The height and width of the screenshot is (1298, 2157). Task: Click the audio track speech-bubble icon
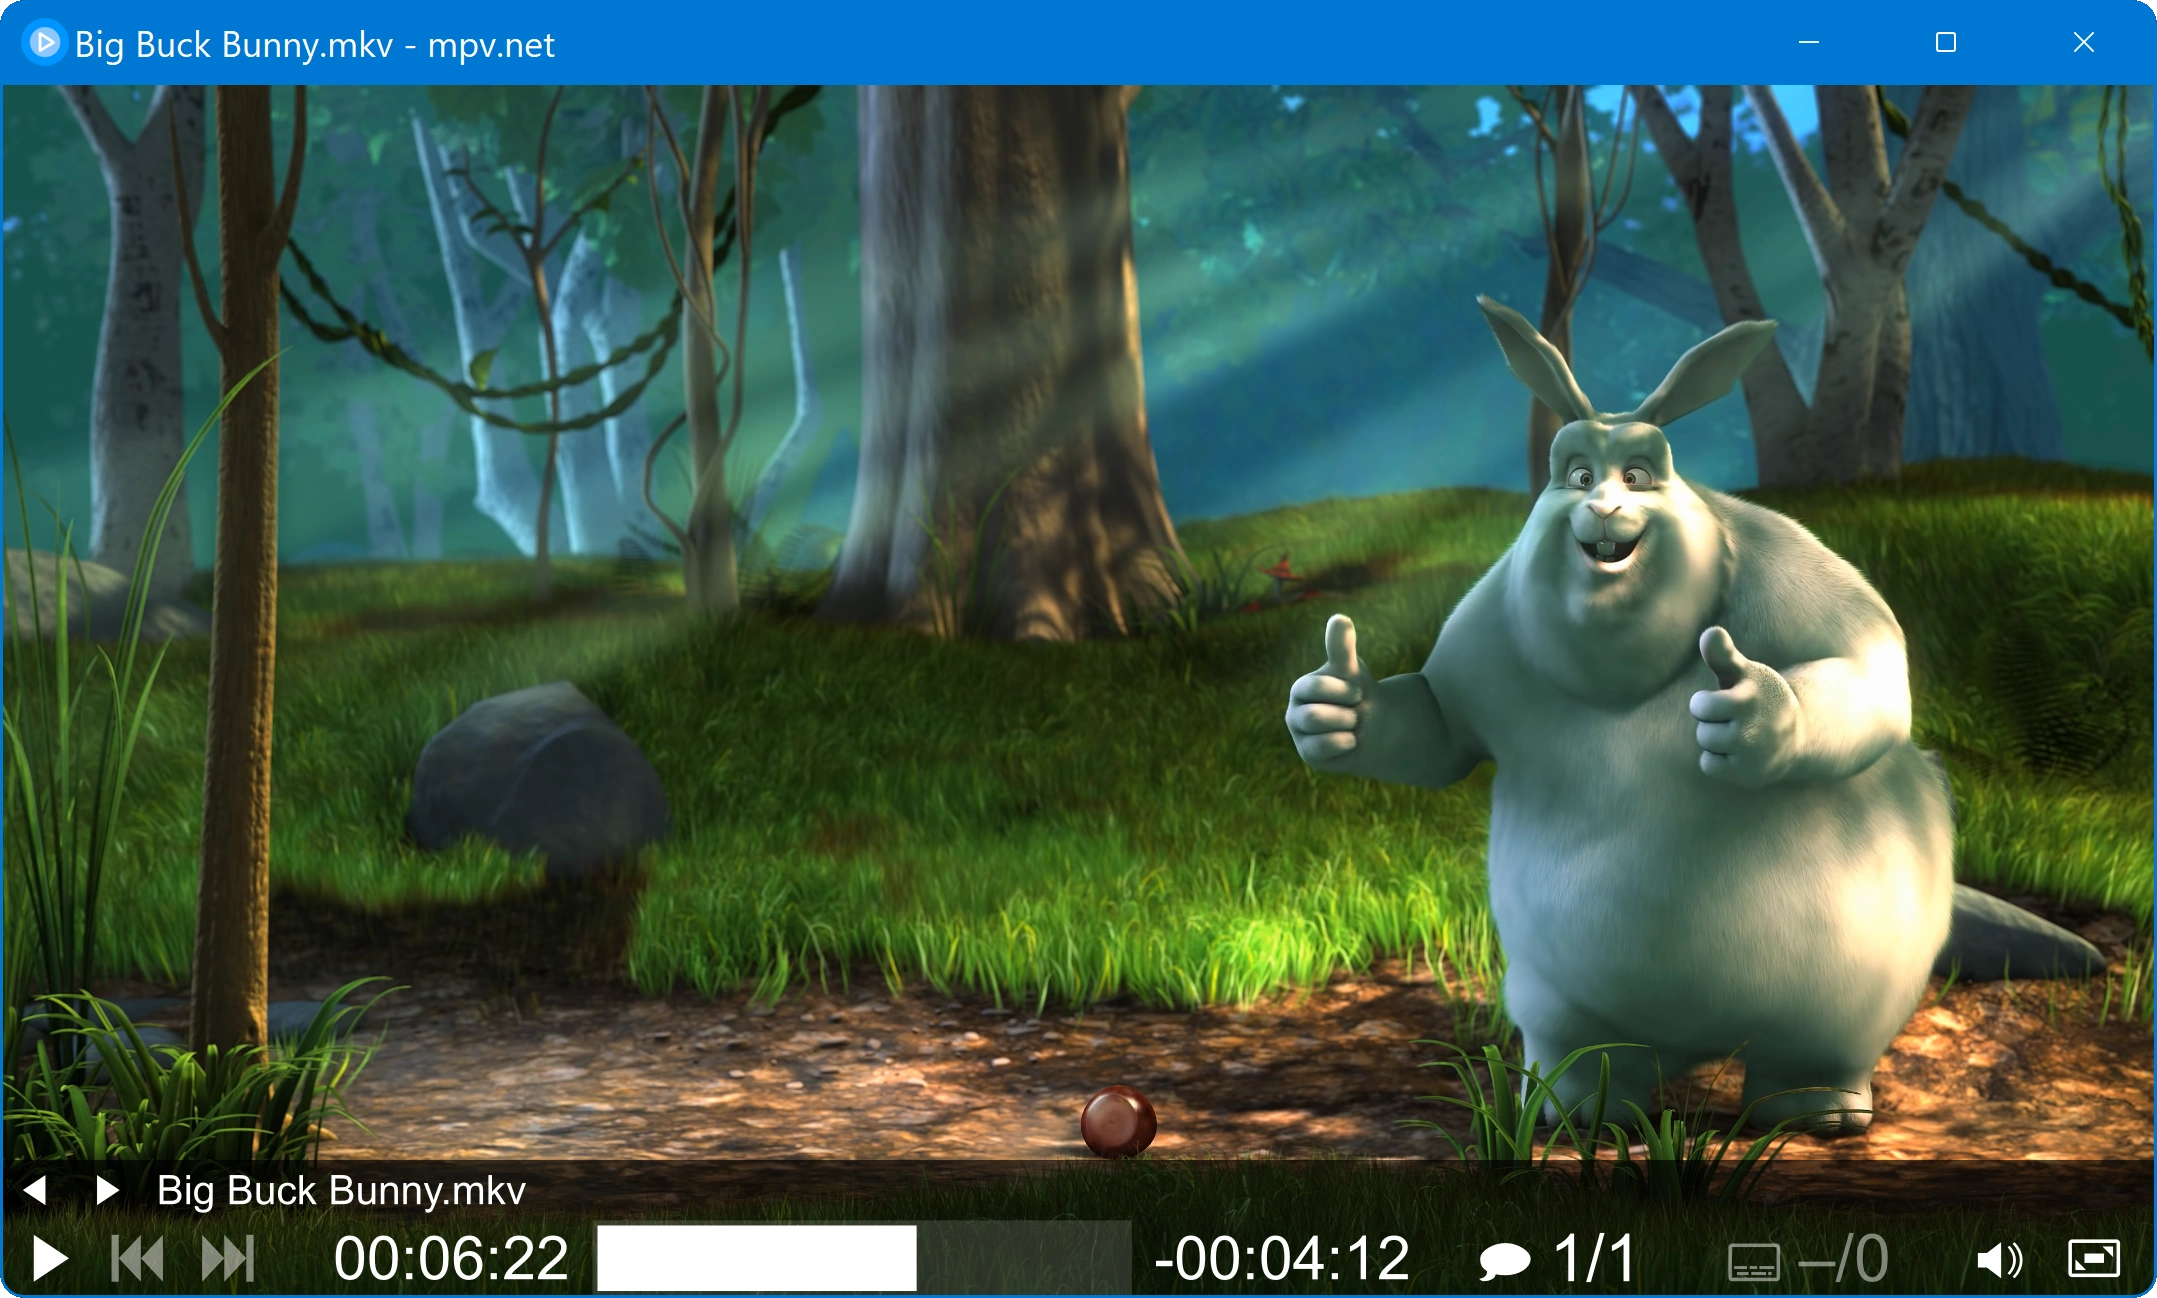[1504, 1260]
